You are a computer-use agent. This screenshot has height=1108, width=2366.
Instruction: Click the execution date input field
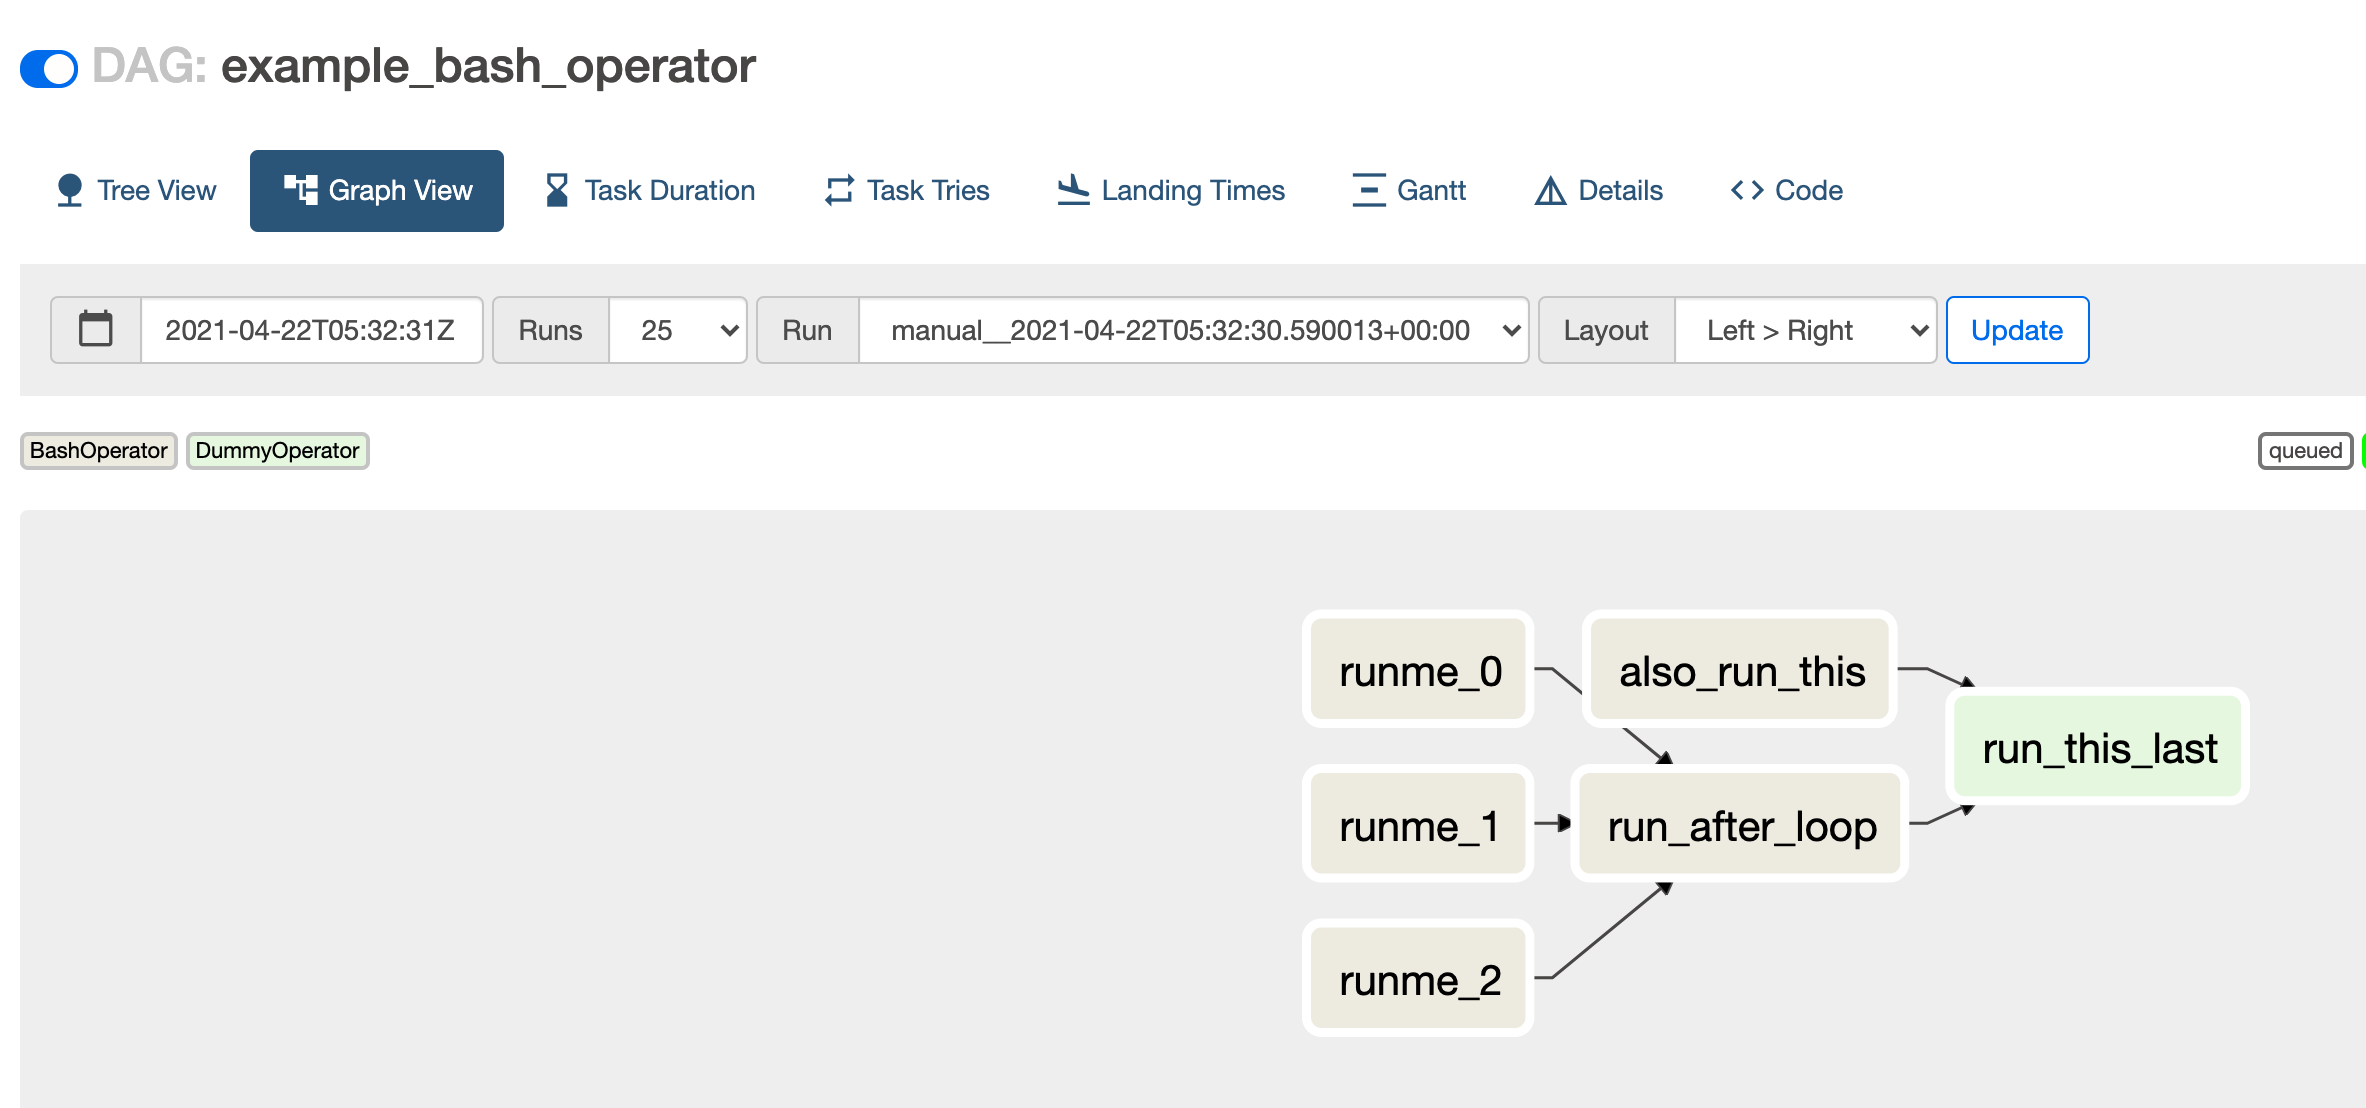[x=311, y=330]
